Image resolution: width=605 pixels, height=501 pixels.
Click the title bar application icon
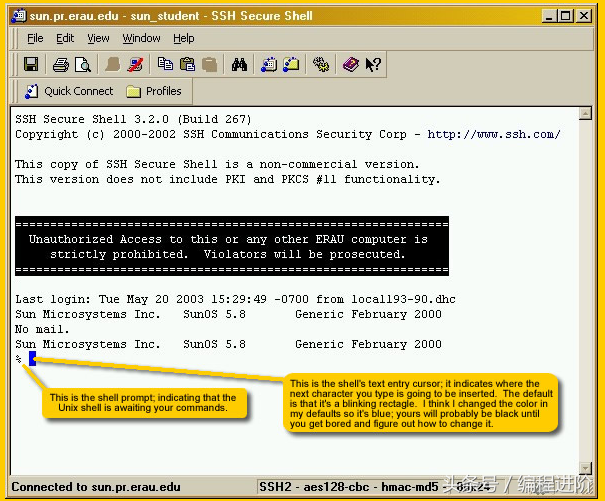point(19,15)
